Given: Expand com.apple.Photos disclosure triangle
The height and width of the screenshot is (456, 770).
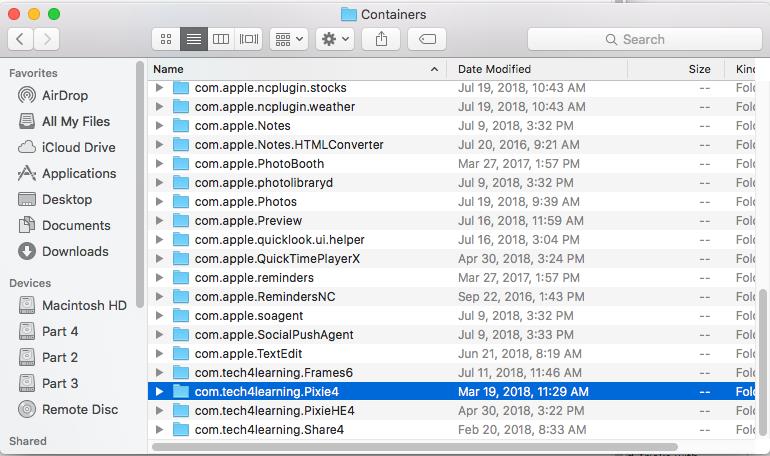Looking at the screenshot, I should (x=159, y=202).
